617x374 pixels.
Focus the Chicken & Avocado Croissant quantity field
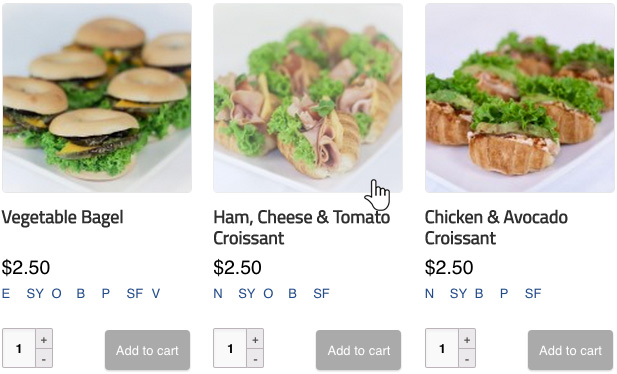[x=442, y=348]
